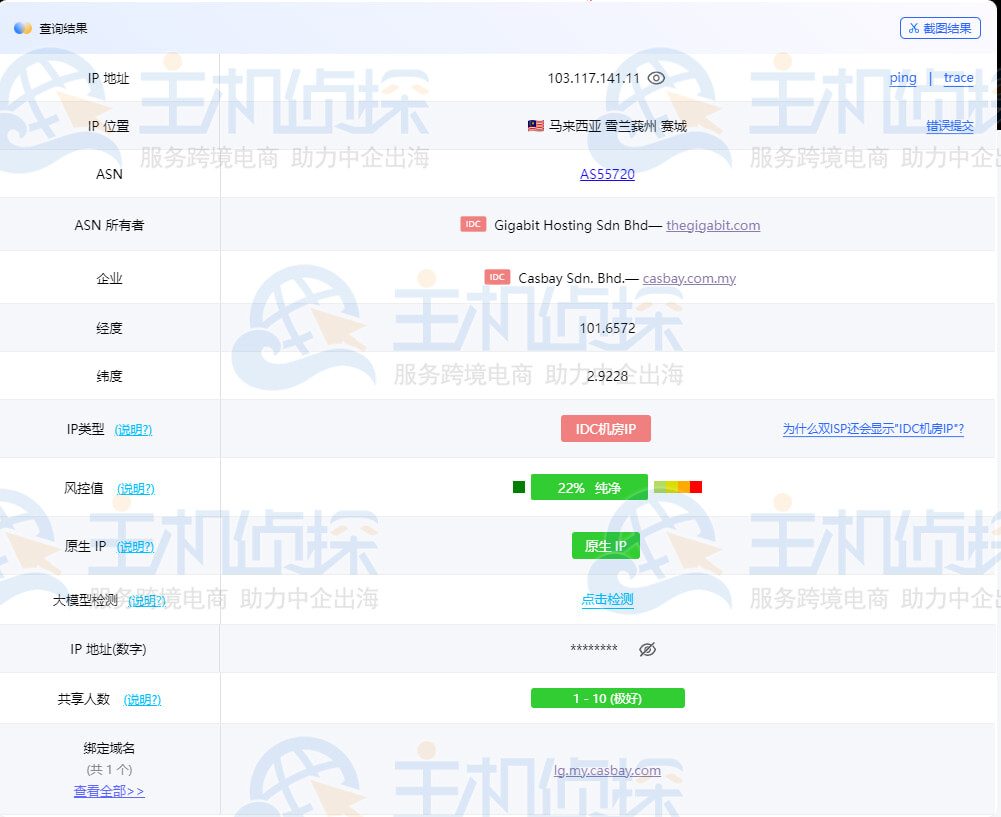Click the query result logo icon in header
Screen dimensions: 1001x817
pos(23,28)
